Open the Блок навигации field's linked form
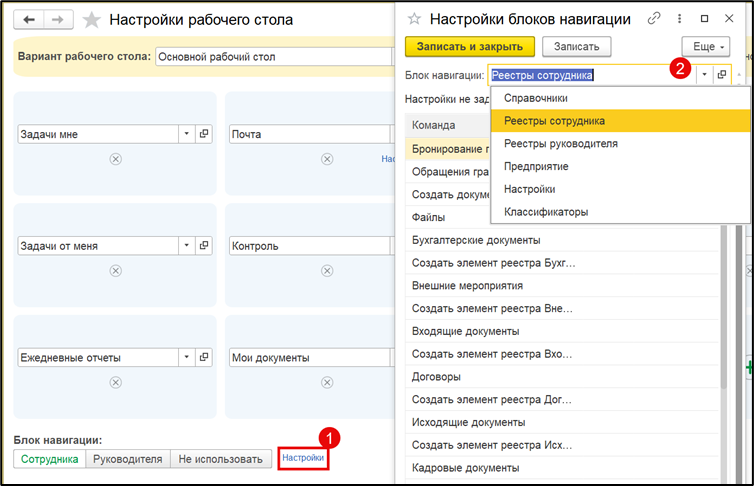 click(722, 75)
